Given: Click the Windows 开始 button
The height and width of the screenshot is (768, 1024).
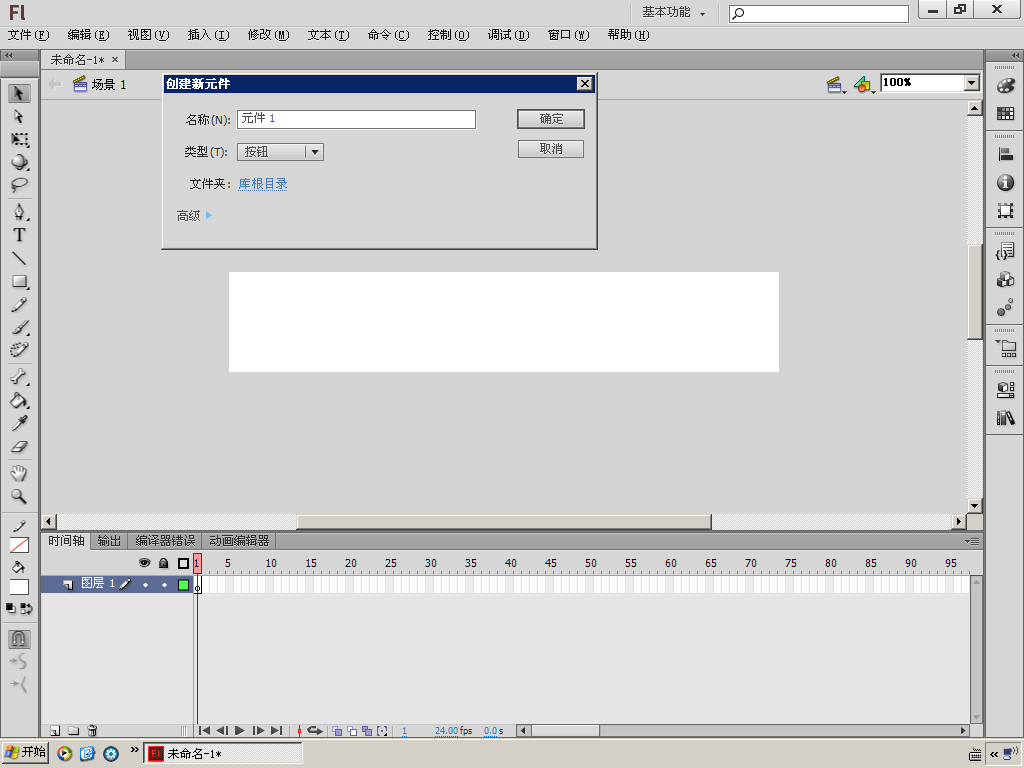Looking at the screenshot, I should (25, 752).
